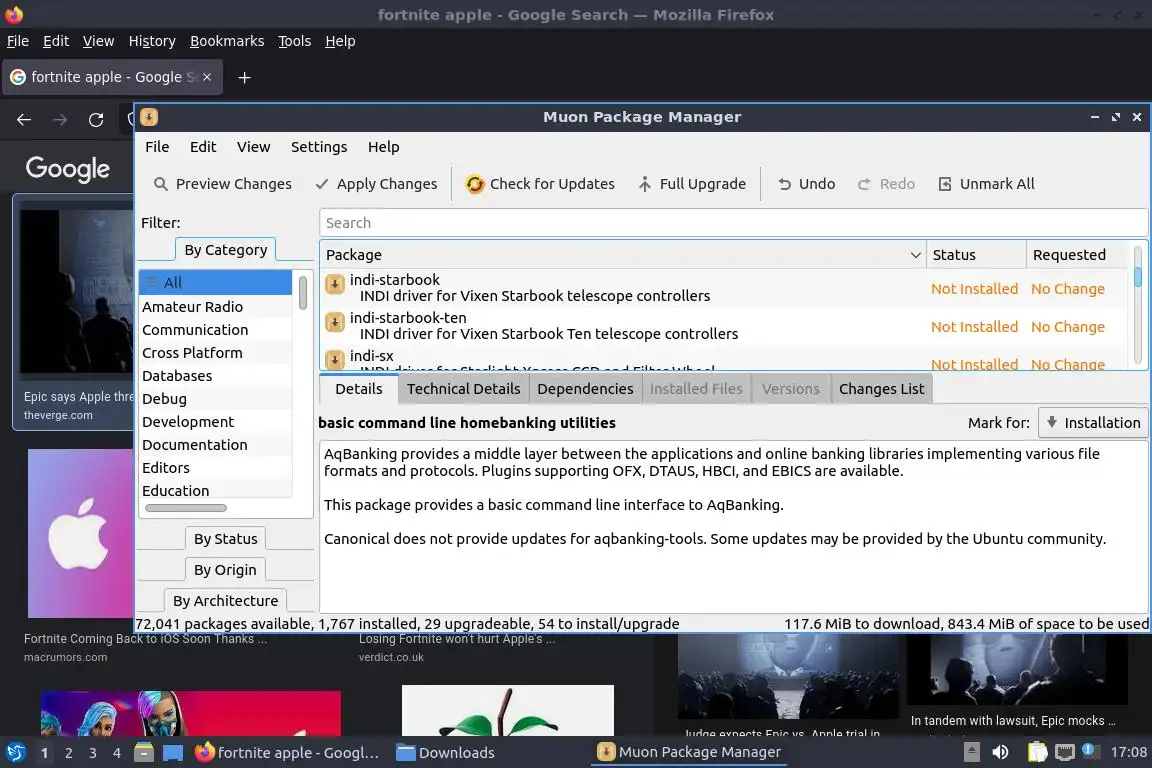Open Muon Help menu
Image resolution: width=1152 pixels, height=768 pixels.
[384, 147]
